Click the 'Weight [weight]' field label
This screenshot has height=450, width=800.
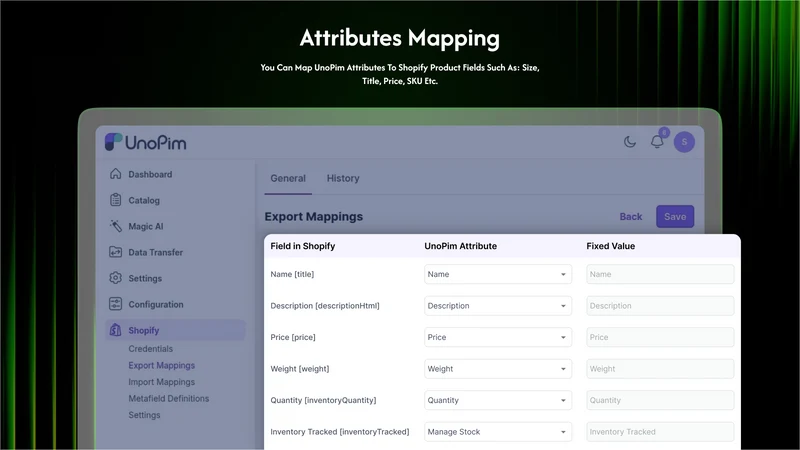pos(299,369)
